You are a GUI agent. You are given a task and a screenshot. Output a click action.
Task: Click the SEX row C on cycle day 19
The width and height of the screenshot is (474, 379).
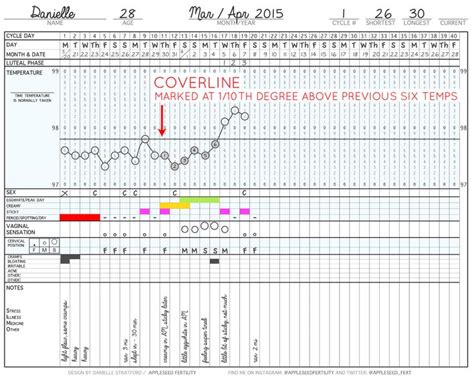coord(244,193)
